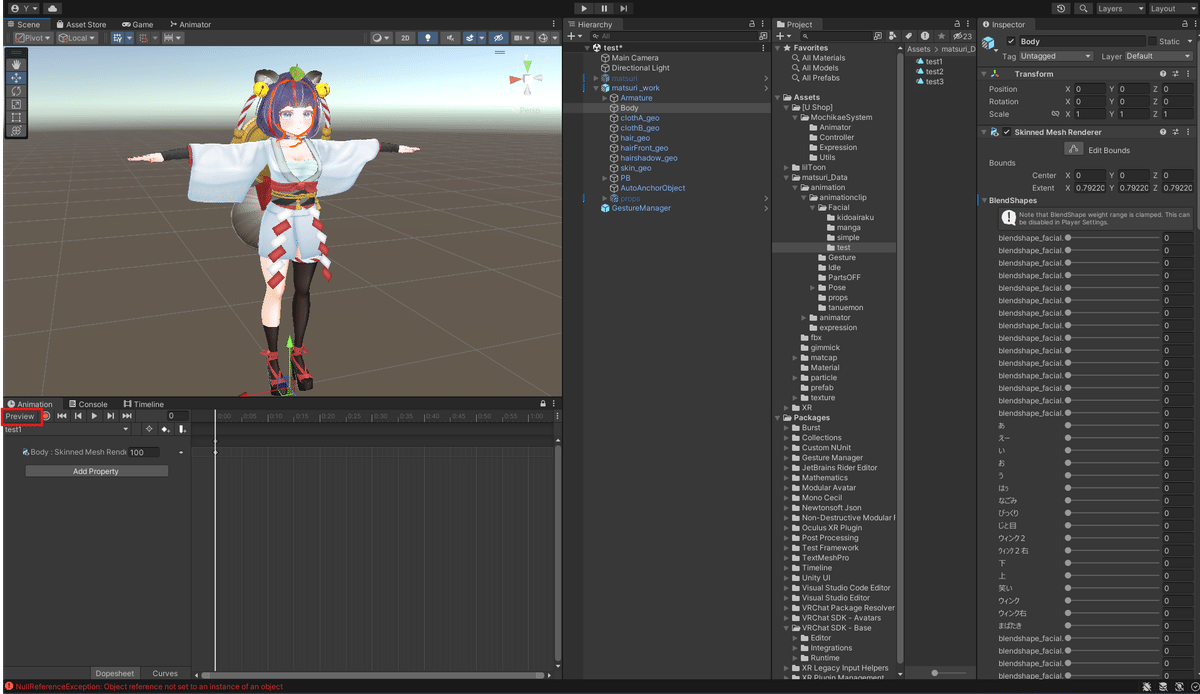Click the editor Pause button

[x=604, y=8]
